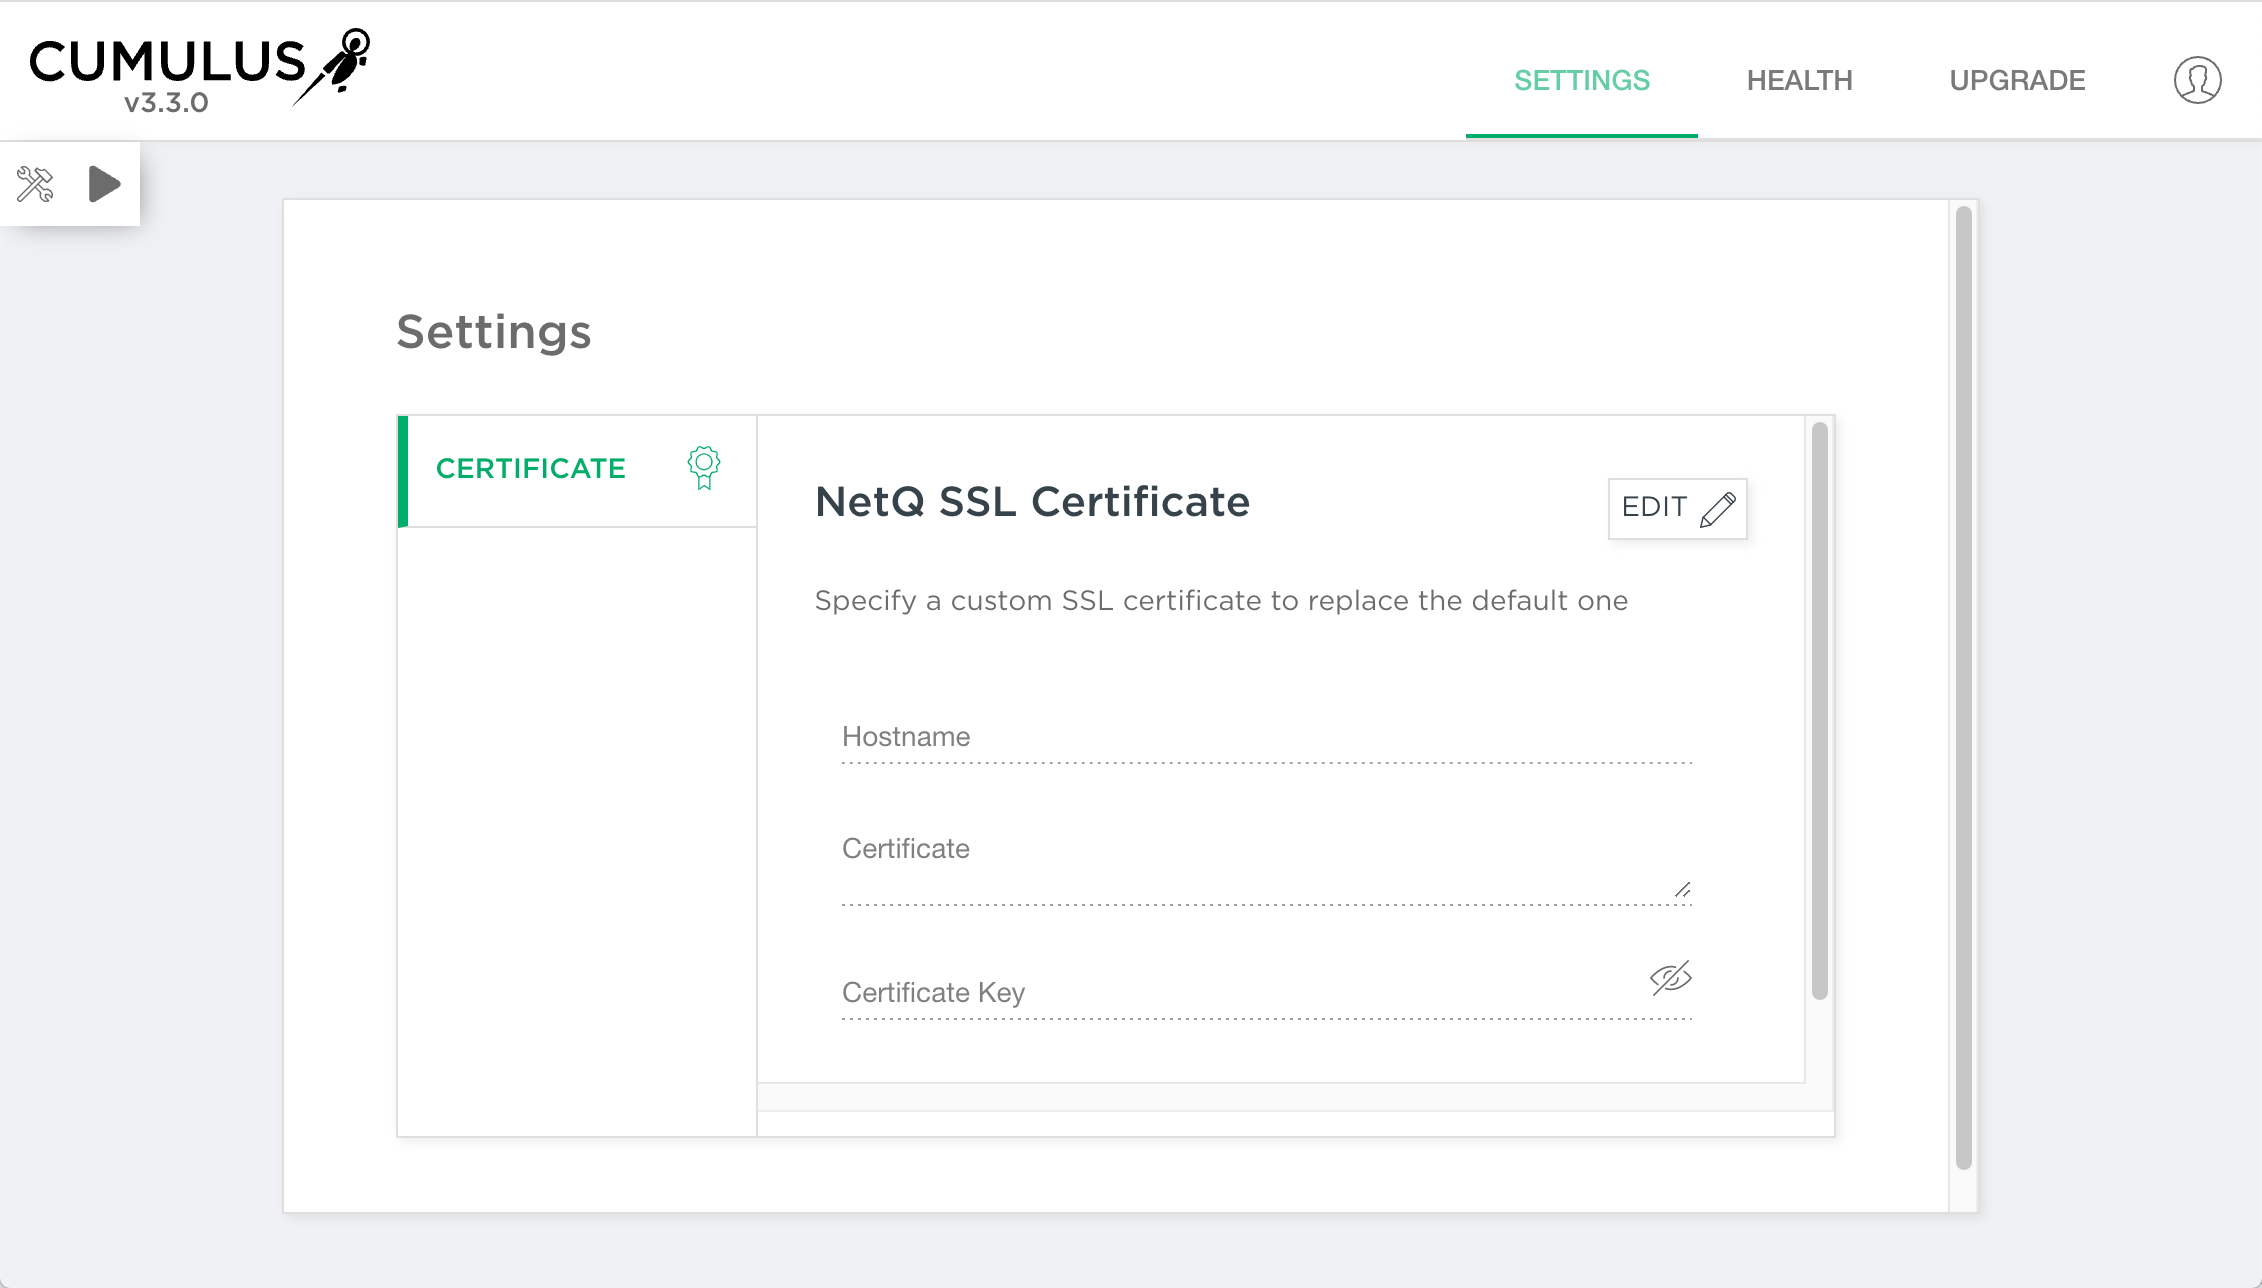This screenshot has width=2262, height=1288.
Task: Focus the Certificate Key field
Action: (x=1240, y=993)
